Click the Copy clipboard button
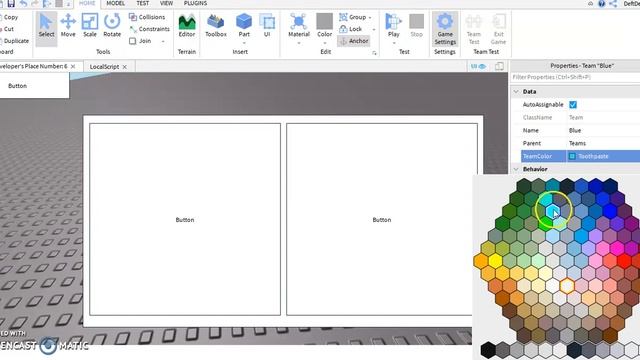 9,17
